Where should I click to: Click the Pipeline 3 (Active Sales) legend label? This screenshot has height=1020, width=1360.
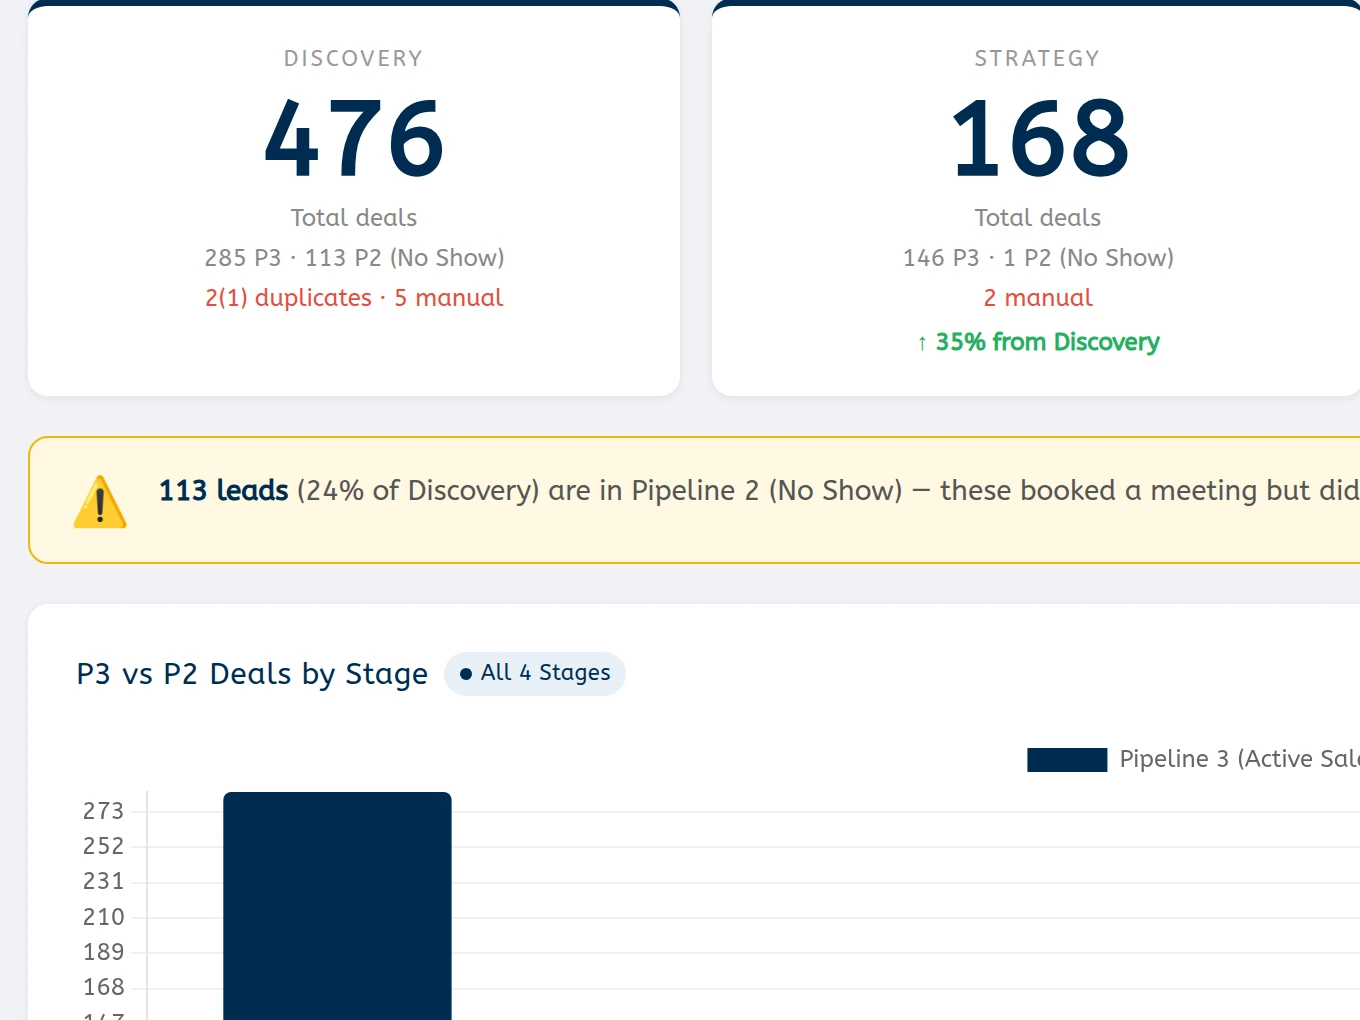tap(1239, 759)
